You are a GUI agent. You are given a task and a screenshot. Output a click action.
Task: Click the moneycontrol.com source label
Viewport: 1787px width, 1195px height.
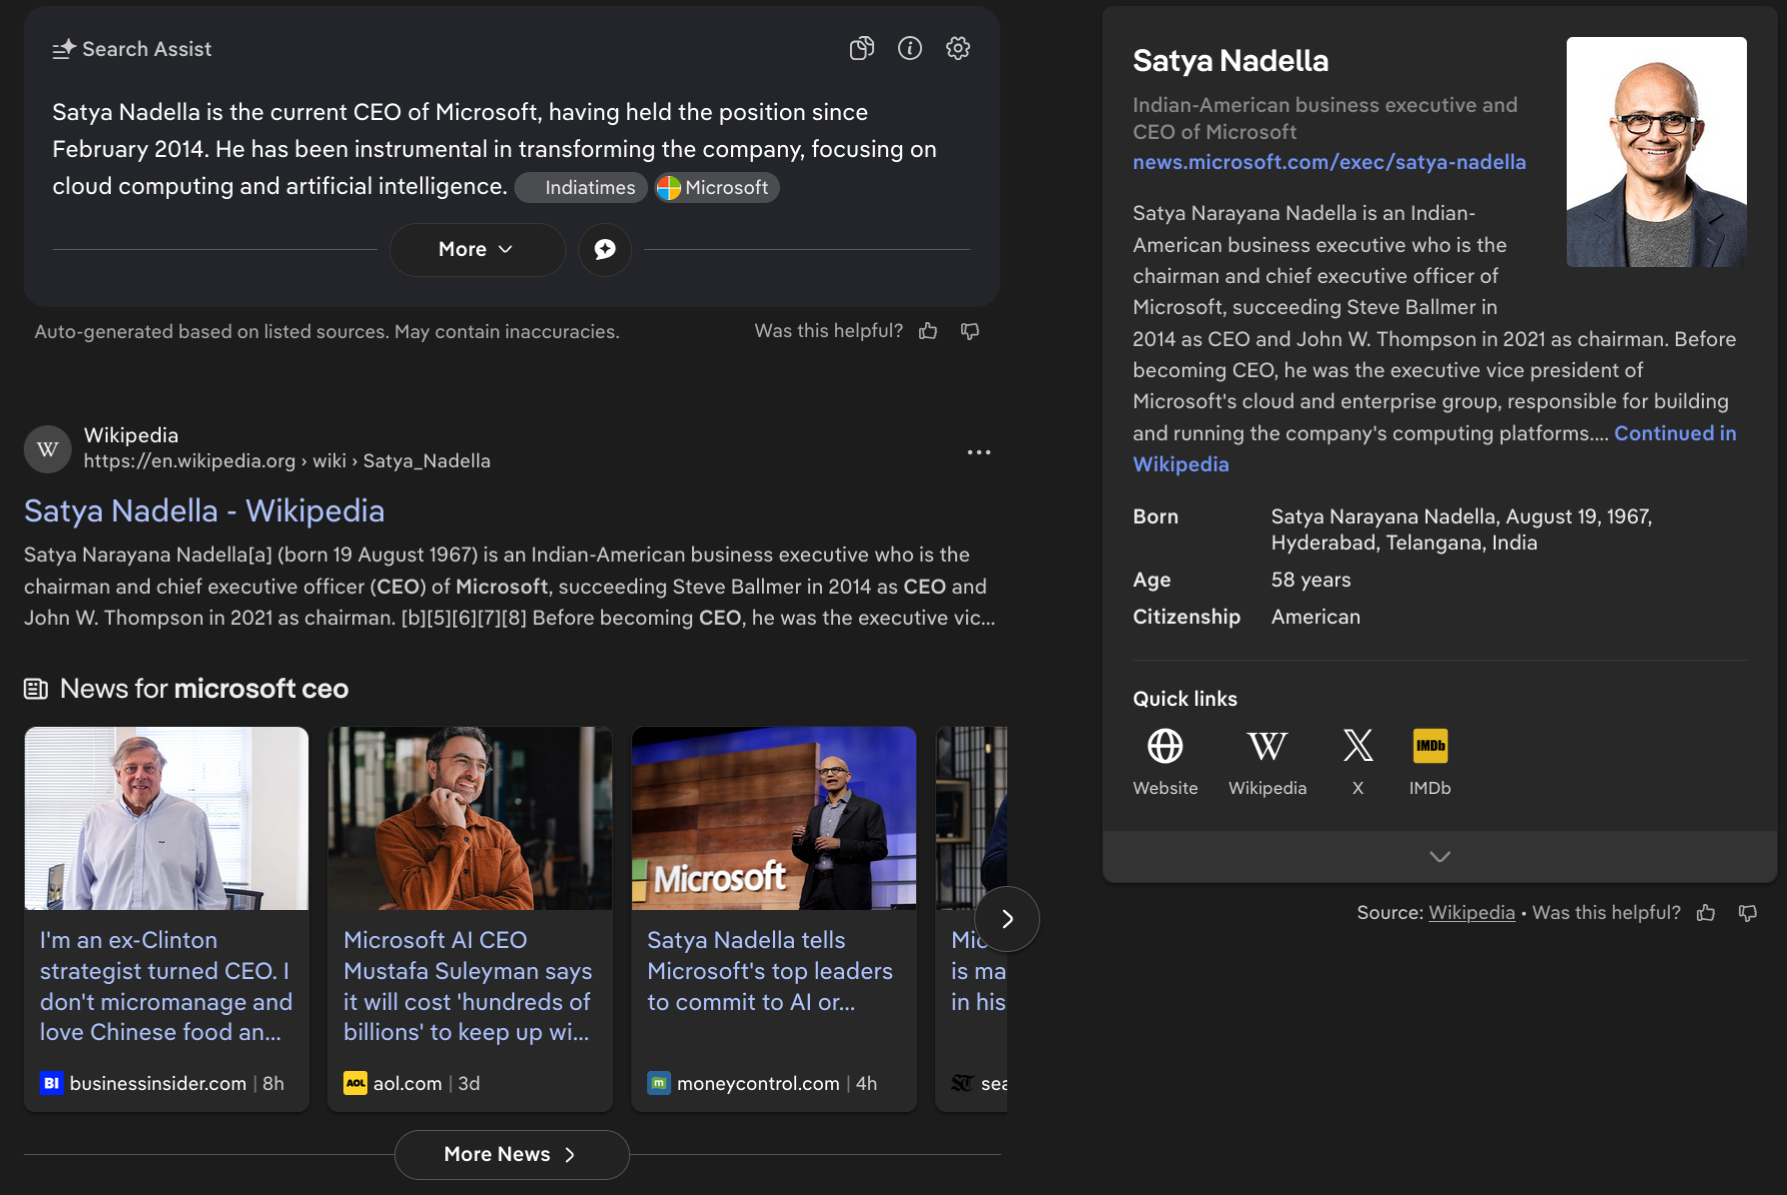[x=758, y=1083]
